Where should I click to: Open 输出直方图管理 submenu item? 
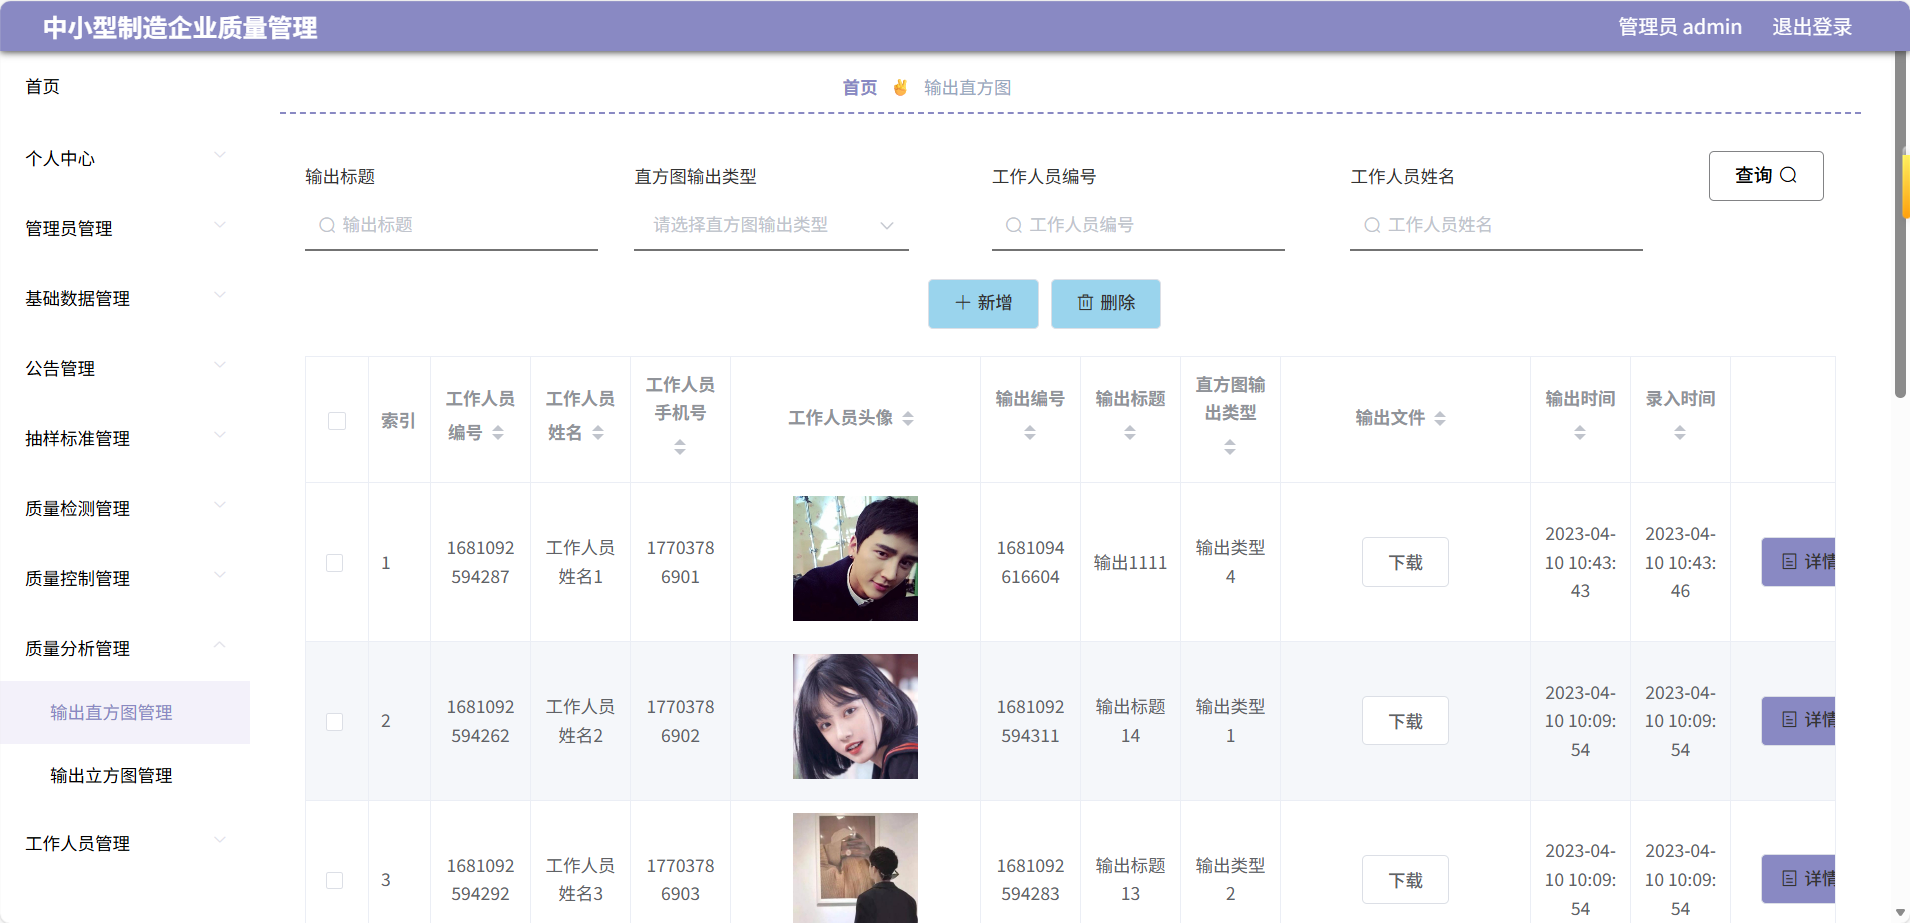point(125,712)
